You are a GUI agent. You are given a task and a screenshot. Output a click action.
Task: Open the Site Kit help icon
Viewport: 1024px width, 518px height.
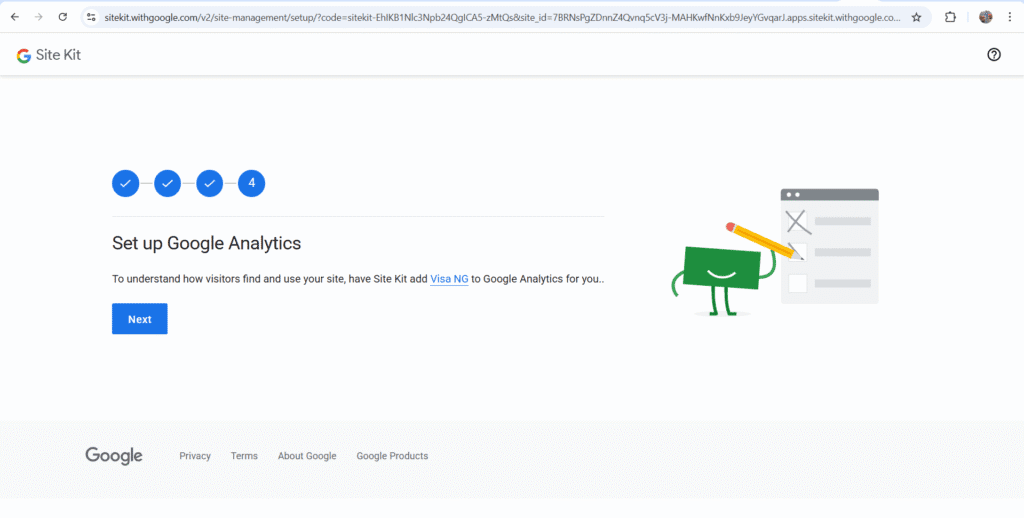coord(993,55)
